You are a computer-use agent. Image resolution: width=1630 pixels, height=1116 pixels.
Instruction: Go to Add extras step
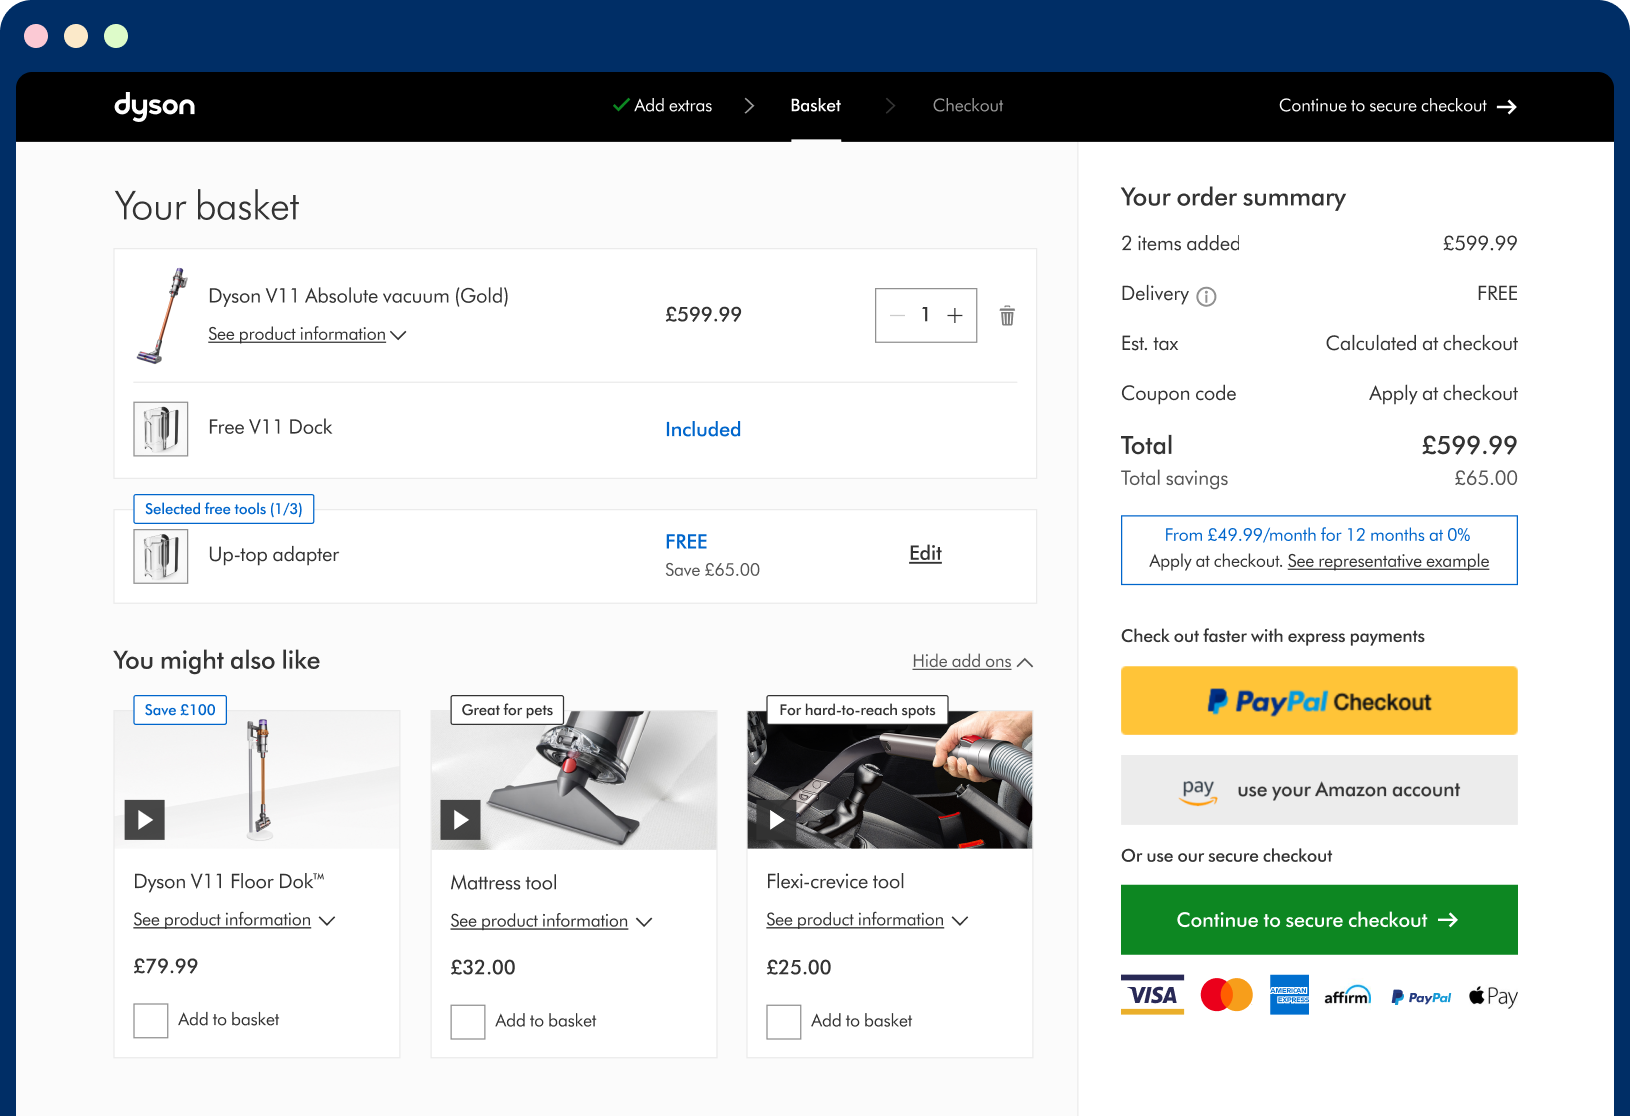point(662,106)
